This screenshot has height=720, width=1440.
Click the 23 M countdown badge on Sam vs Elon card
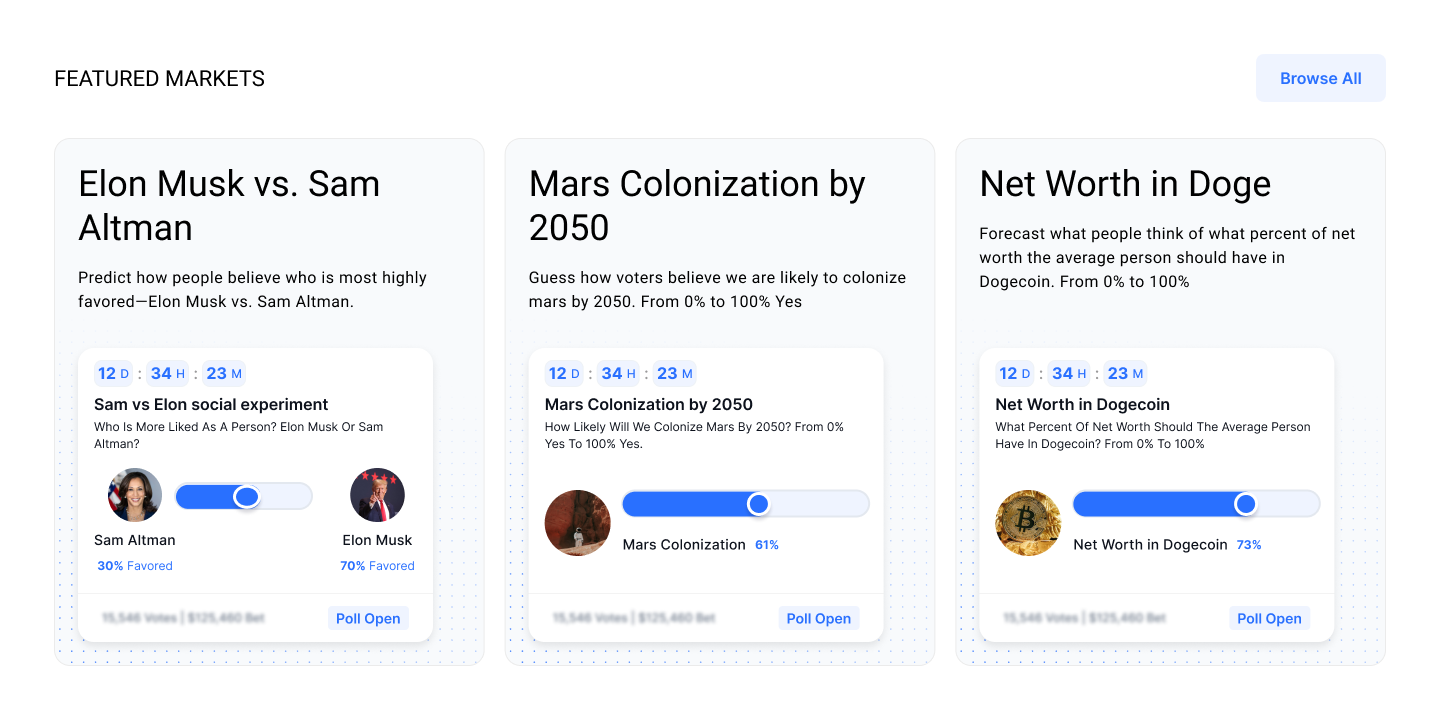coord(224,374)
